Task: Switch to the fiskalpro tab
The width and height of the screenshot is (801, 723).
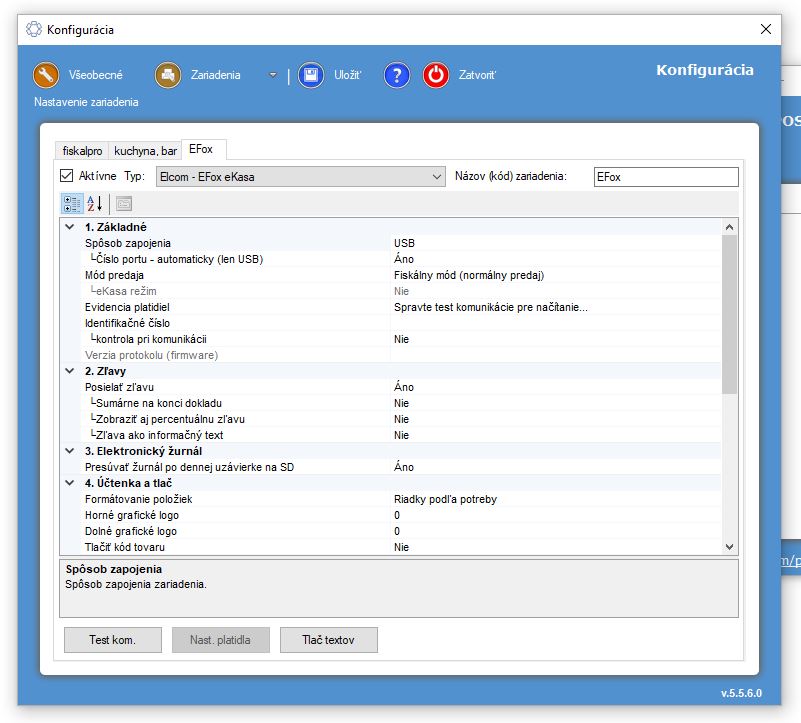Action: tap(83, 151)
